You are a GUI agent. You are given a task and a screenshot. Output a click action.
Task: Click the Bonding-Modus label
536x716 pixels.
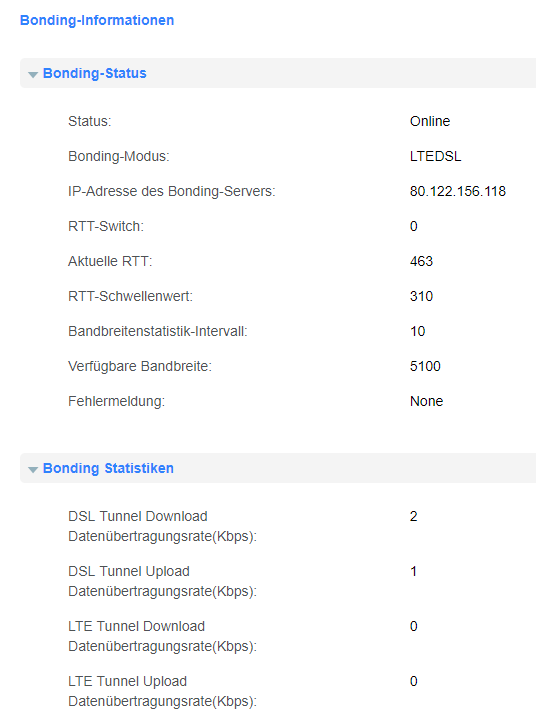point(119,157)
